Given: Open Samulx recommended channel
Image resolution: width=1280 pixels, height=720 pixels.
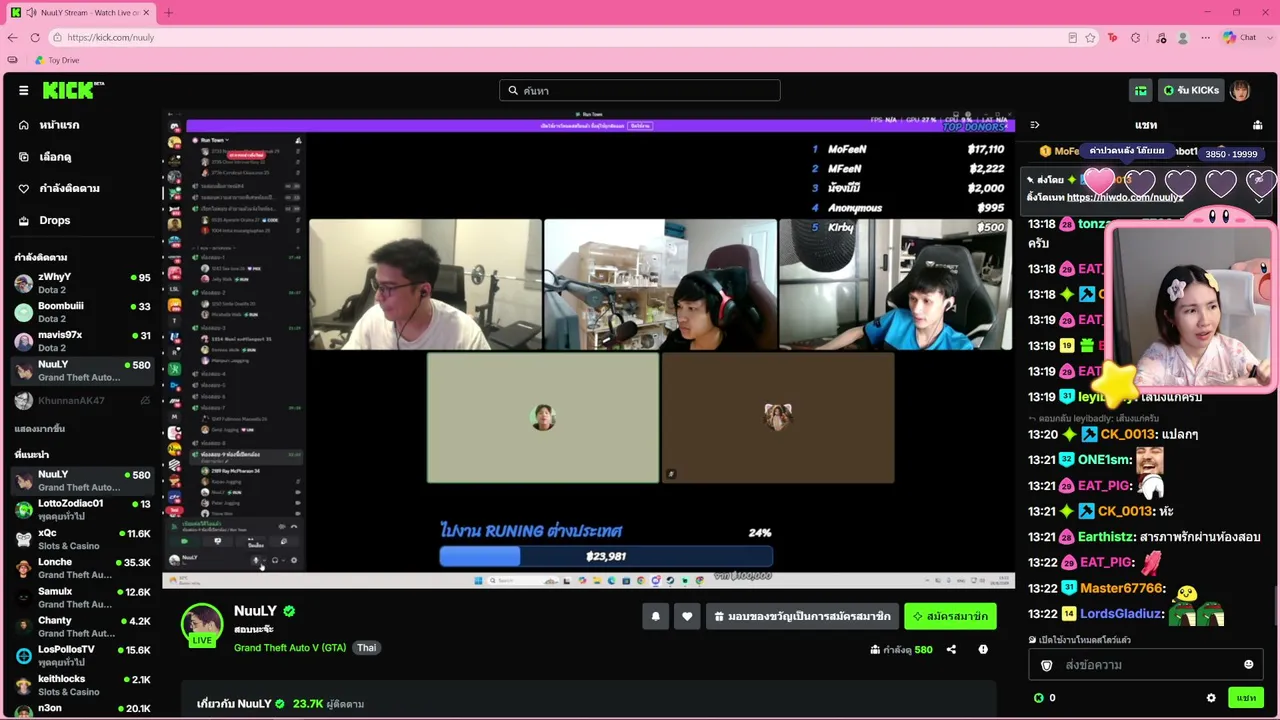Looking at the screenshot, I should (x=82, y=597).
